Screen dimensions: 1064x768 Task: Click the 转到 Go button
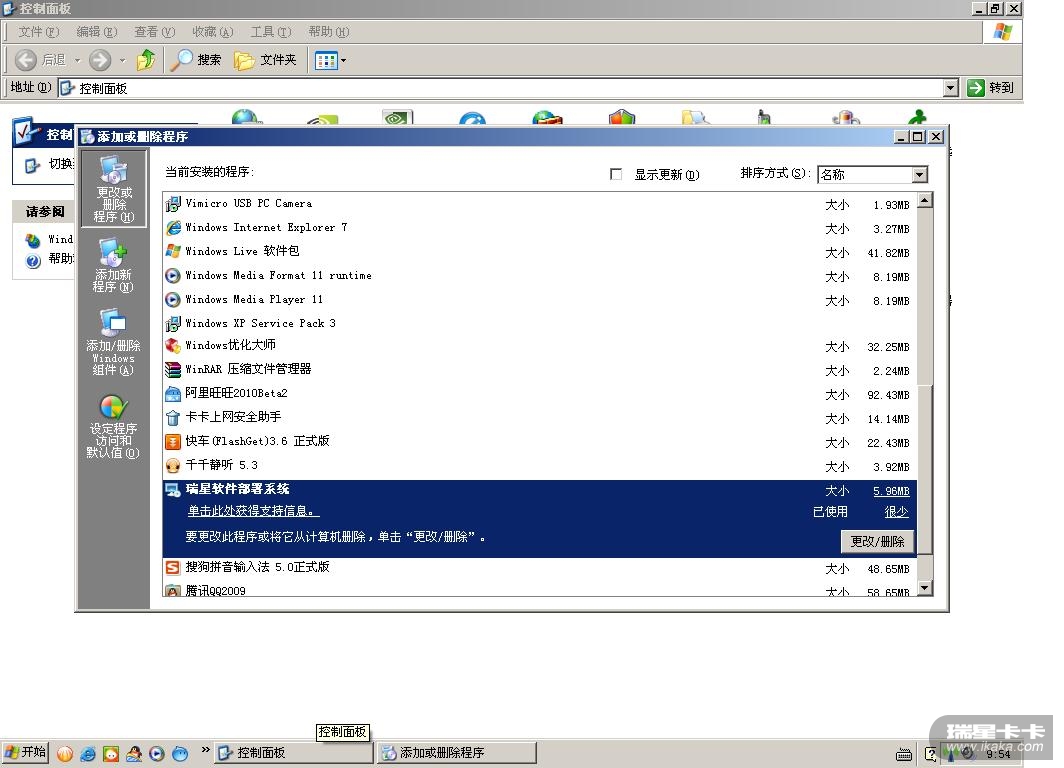(x=991, y=88)
